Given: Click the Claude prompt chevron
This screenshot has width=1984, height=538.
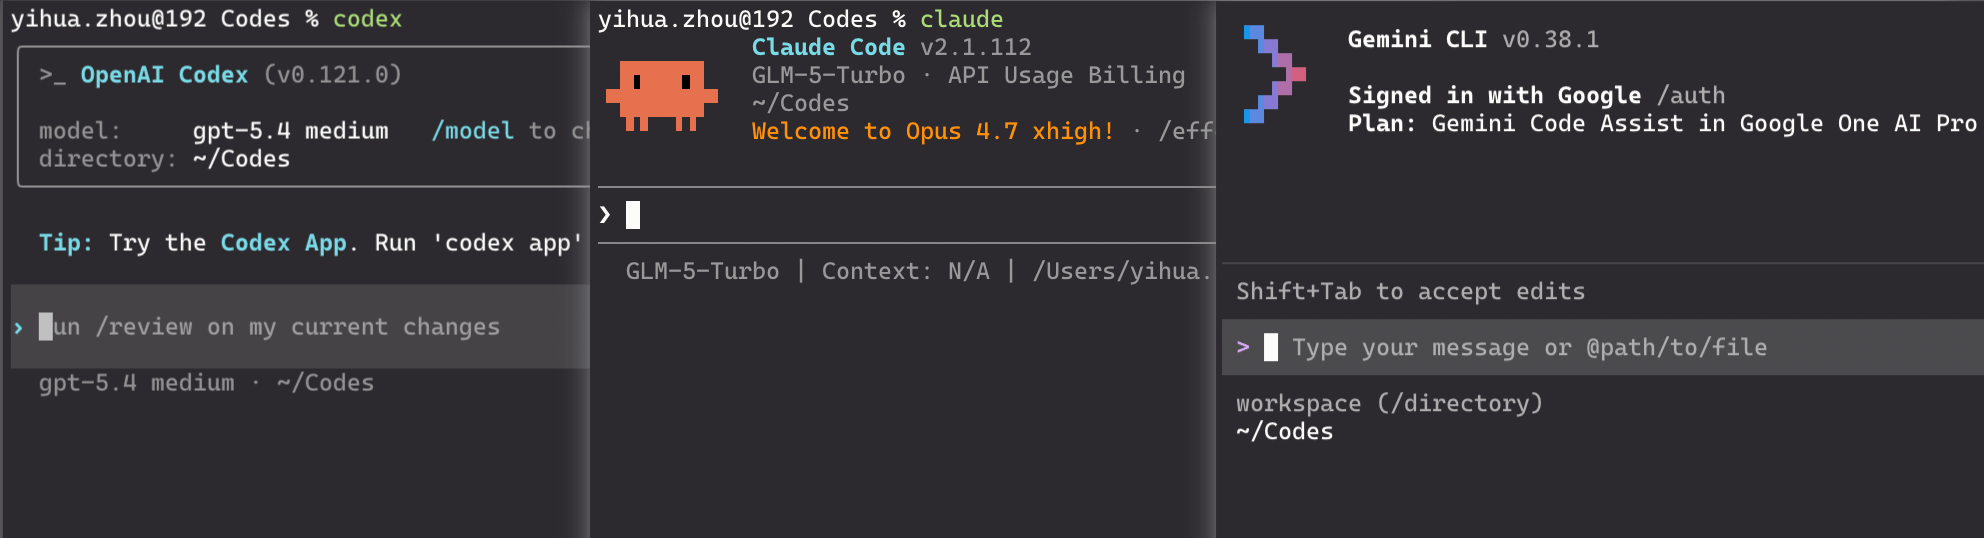Looking at the screenshot, I should 604,214.
